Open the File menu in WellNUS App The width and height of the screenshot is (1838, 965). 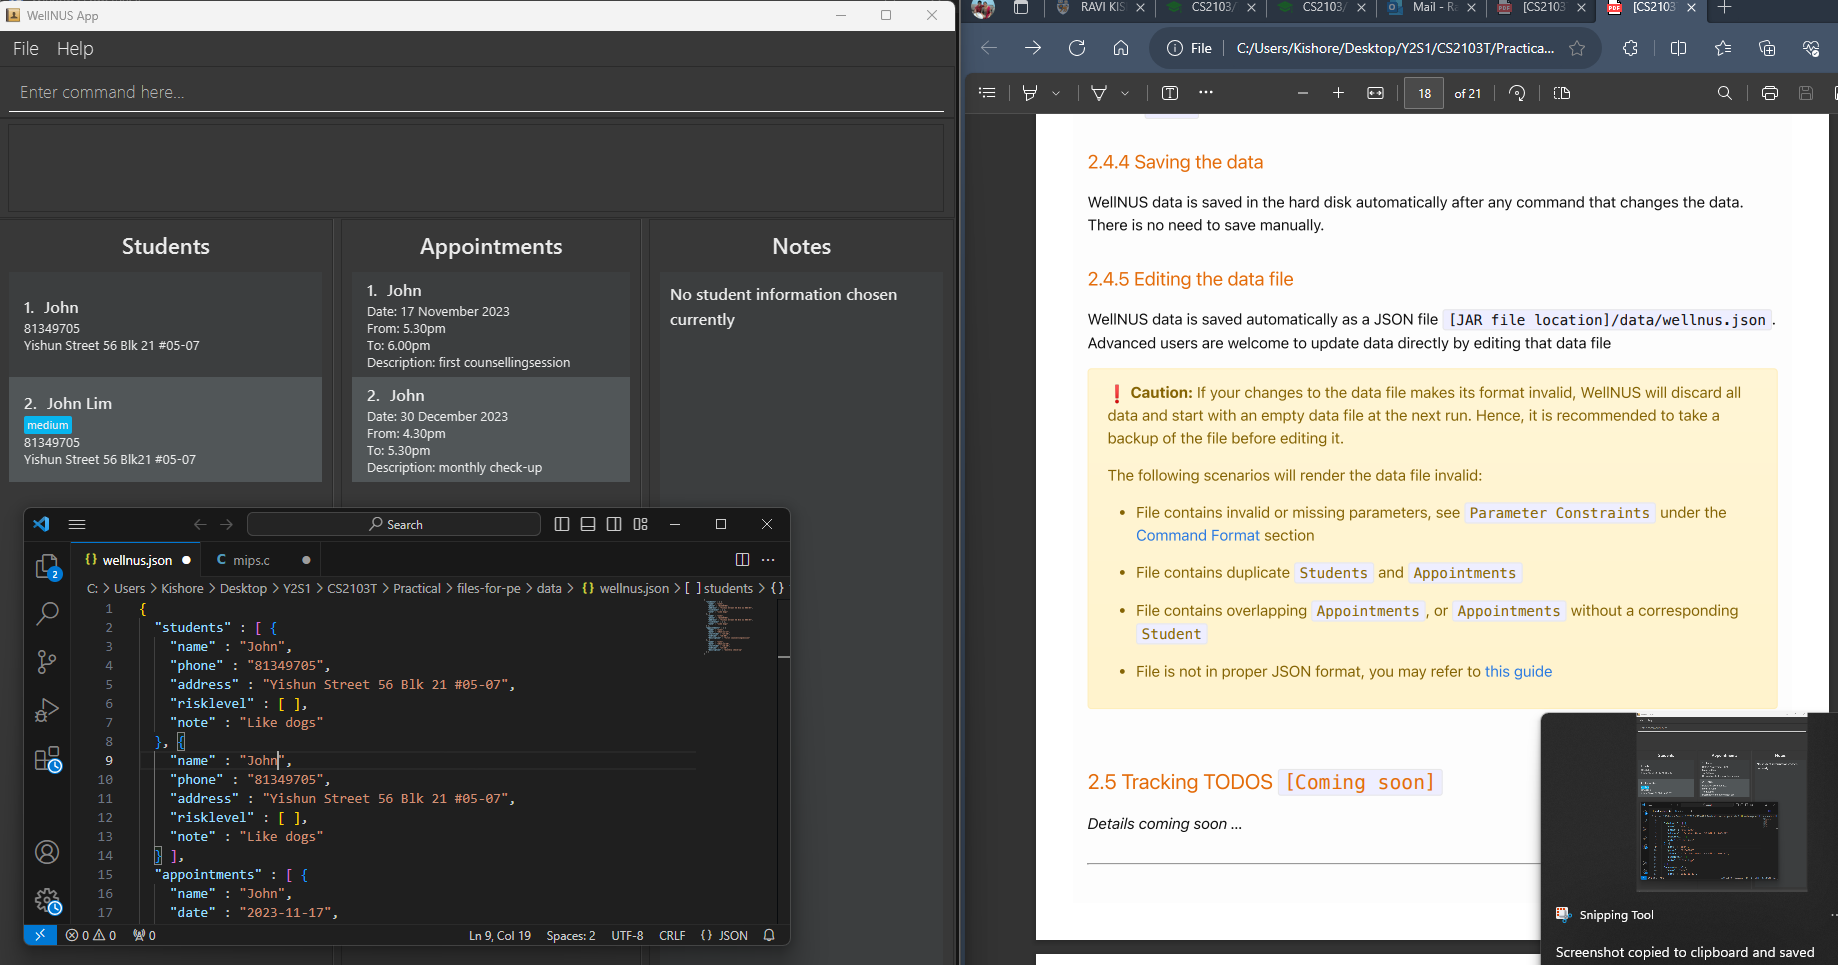pyautogui.click(x=26, y=48)
